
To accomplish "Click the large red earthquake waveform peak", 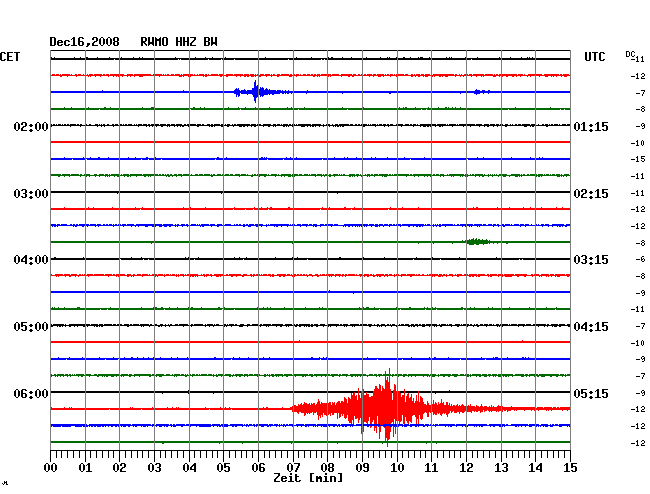I will [x=387, y=408].
